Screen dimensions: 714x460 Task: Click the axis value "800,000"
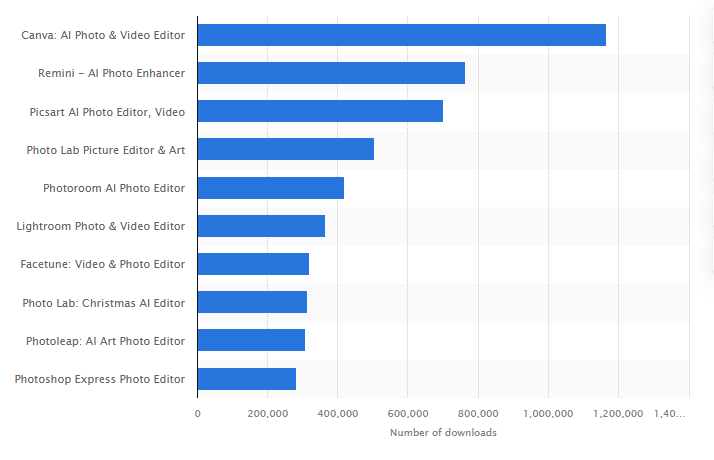478,414
